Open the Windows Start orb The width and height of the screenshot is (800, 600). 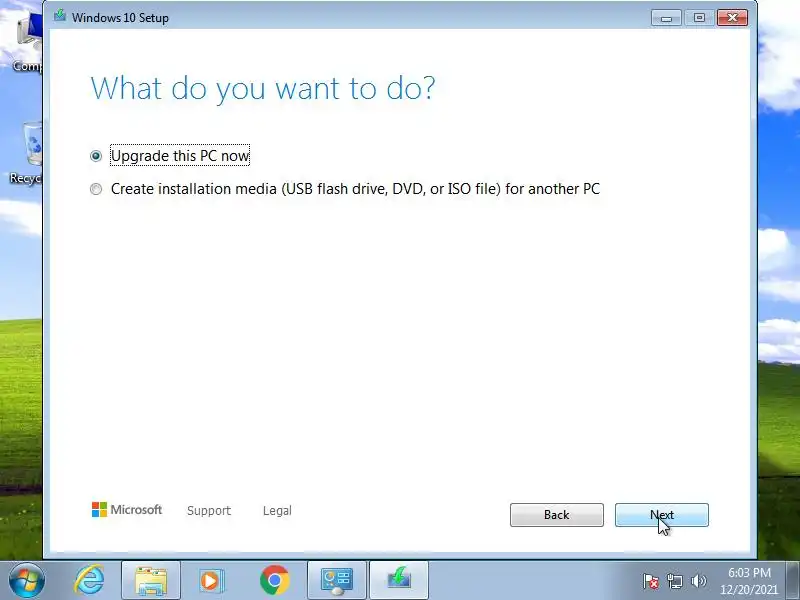(x=26, y=580)
